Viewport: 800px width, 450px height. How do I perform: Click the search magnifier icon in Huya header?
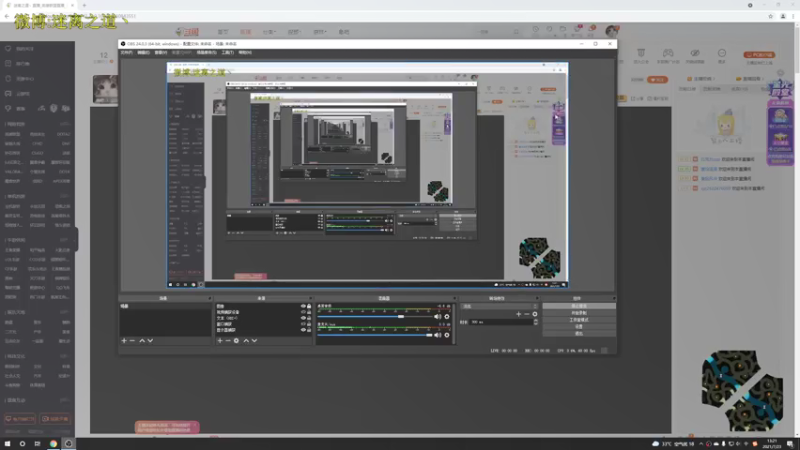pos(516,32)
